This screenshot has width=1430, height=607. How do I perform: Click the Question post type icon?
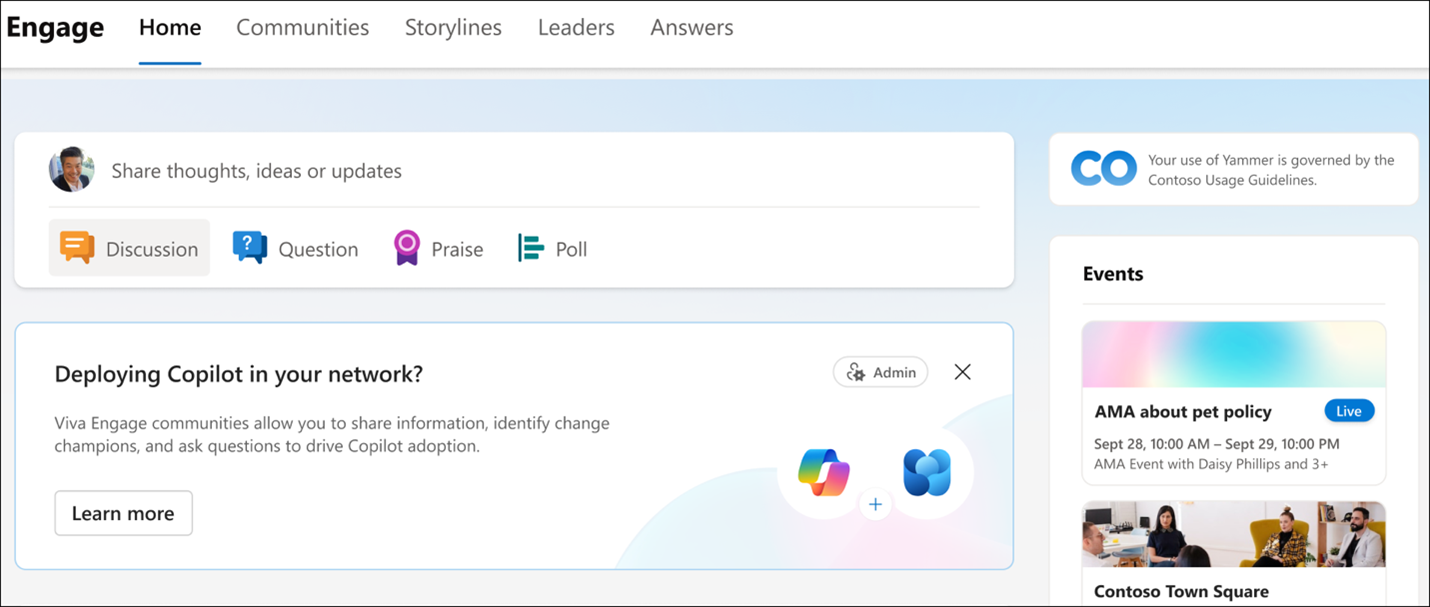(x=248, y=247)
